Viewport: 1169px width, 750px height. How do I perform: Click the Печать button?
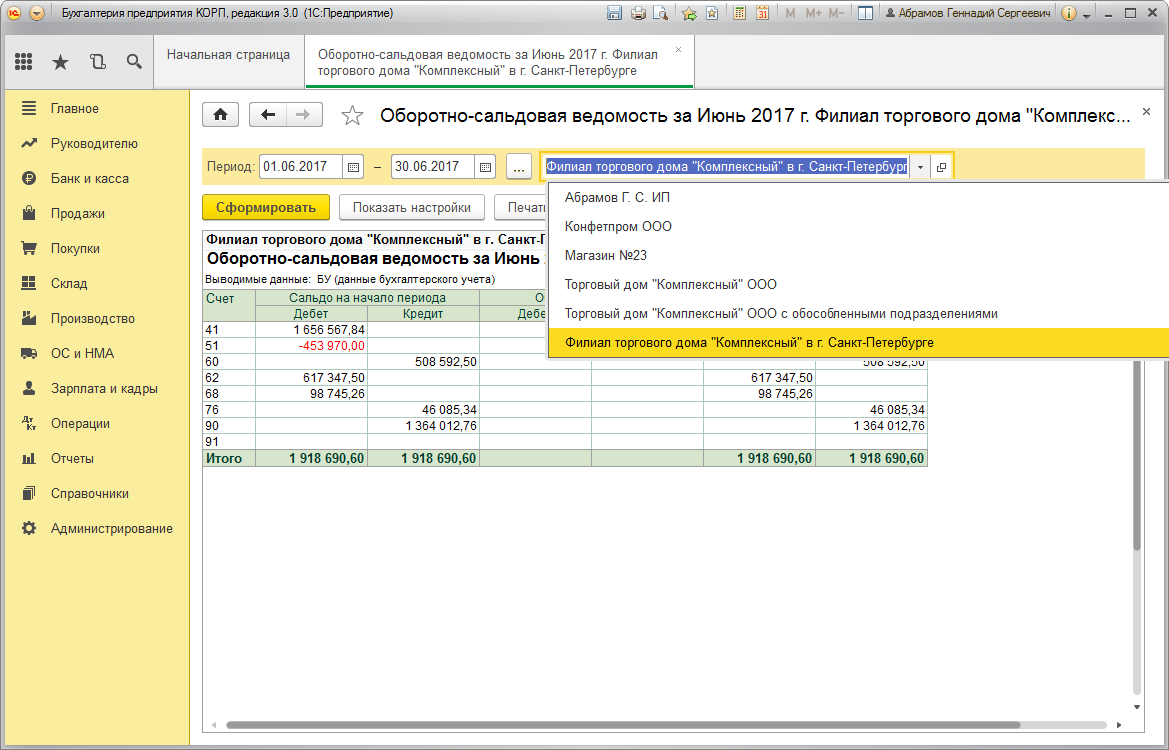[521, 208]
